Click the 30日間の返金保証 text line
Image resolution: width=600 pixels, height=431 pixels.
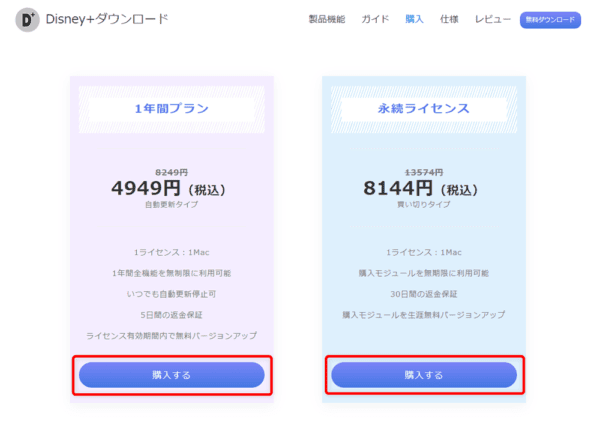pyautogui.click(x=423, y=293)
